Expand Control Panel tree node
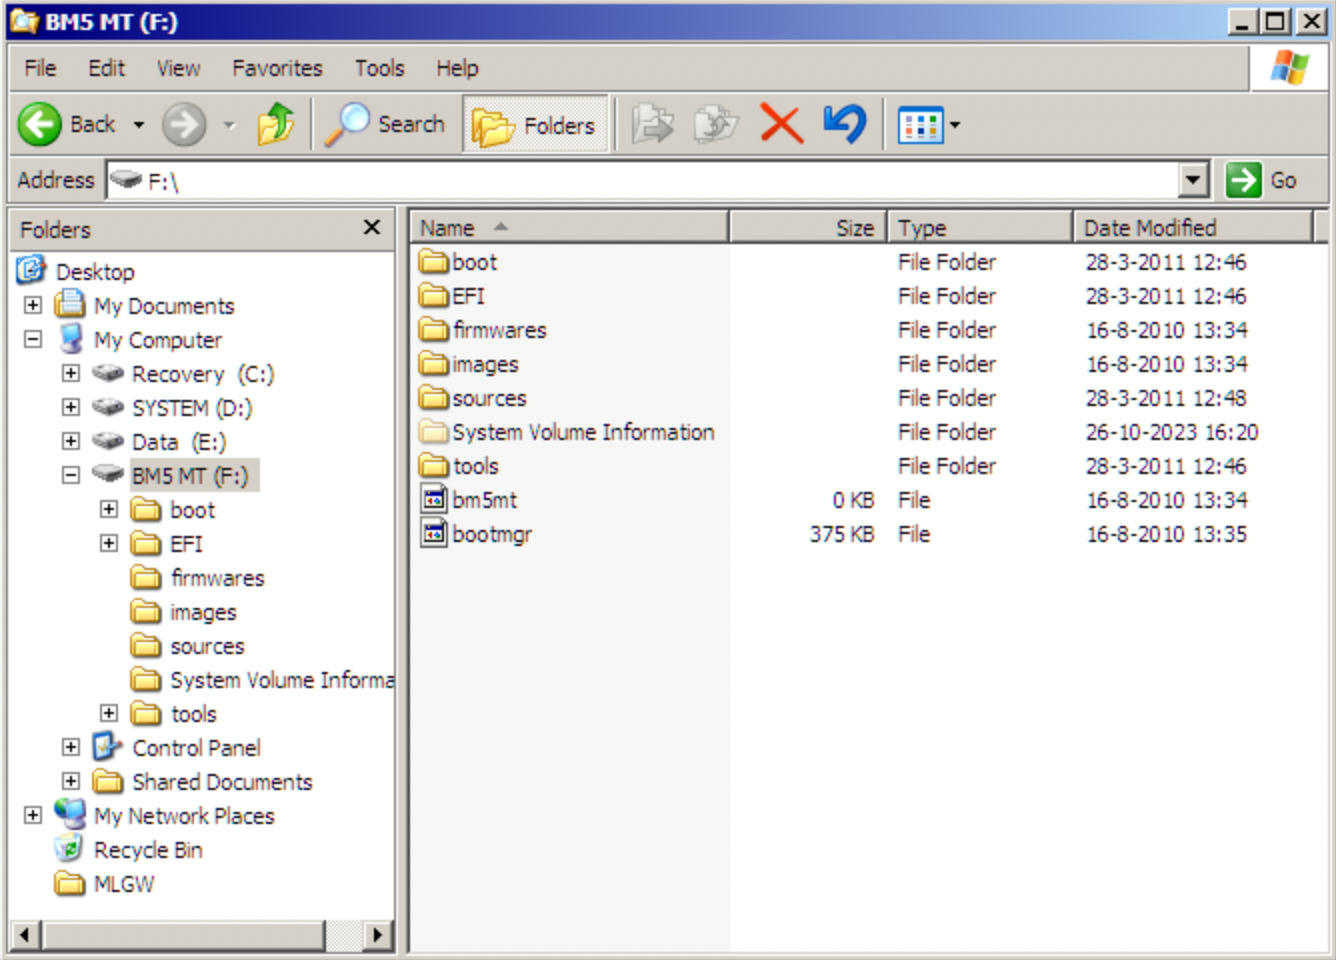 [x=71, y=747]
